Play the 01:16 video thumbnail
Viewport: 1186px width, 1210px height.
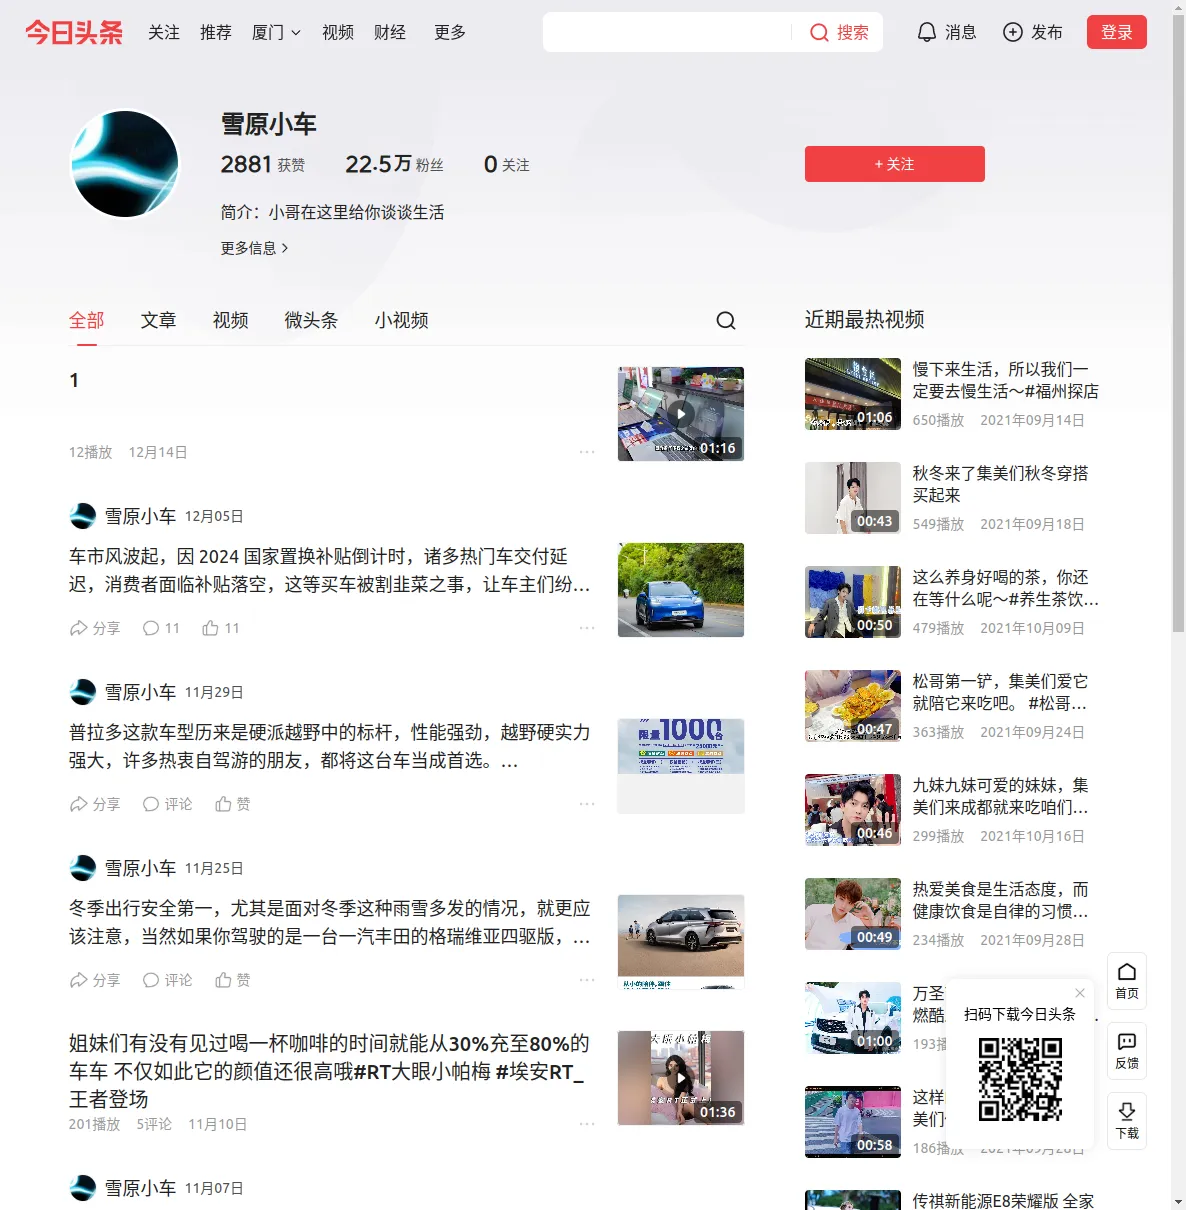681,414
